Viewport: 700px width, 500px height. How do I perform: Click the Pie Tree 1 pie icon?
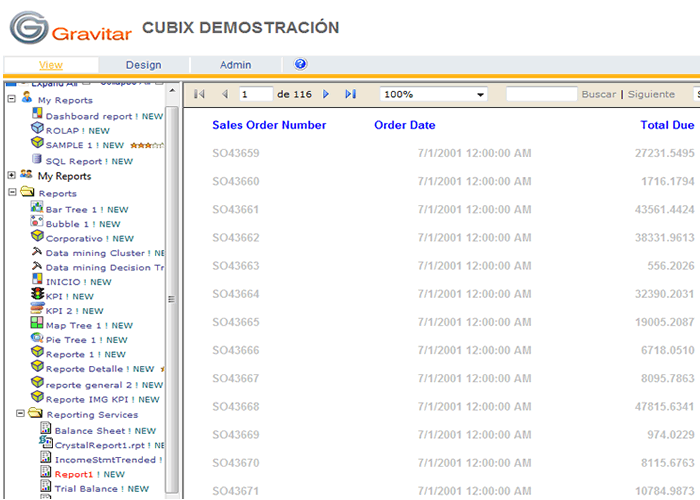(37, 338)
